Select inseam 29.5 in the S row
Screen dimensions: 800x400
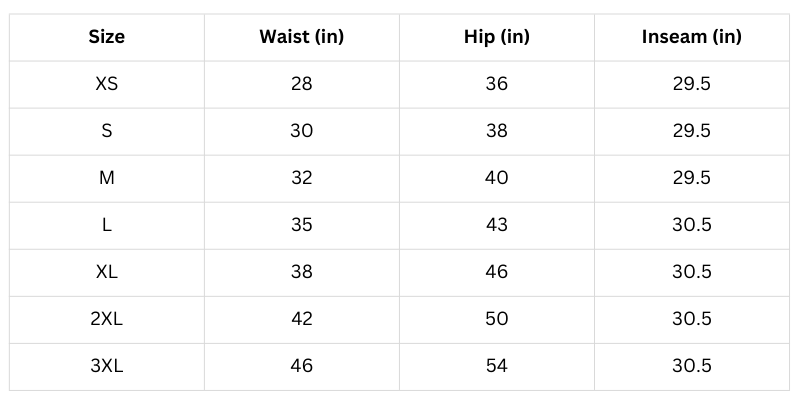pyautogui.click(x=691, y=131)
